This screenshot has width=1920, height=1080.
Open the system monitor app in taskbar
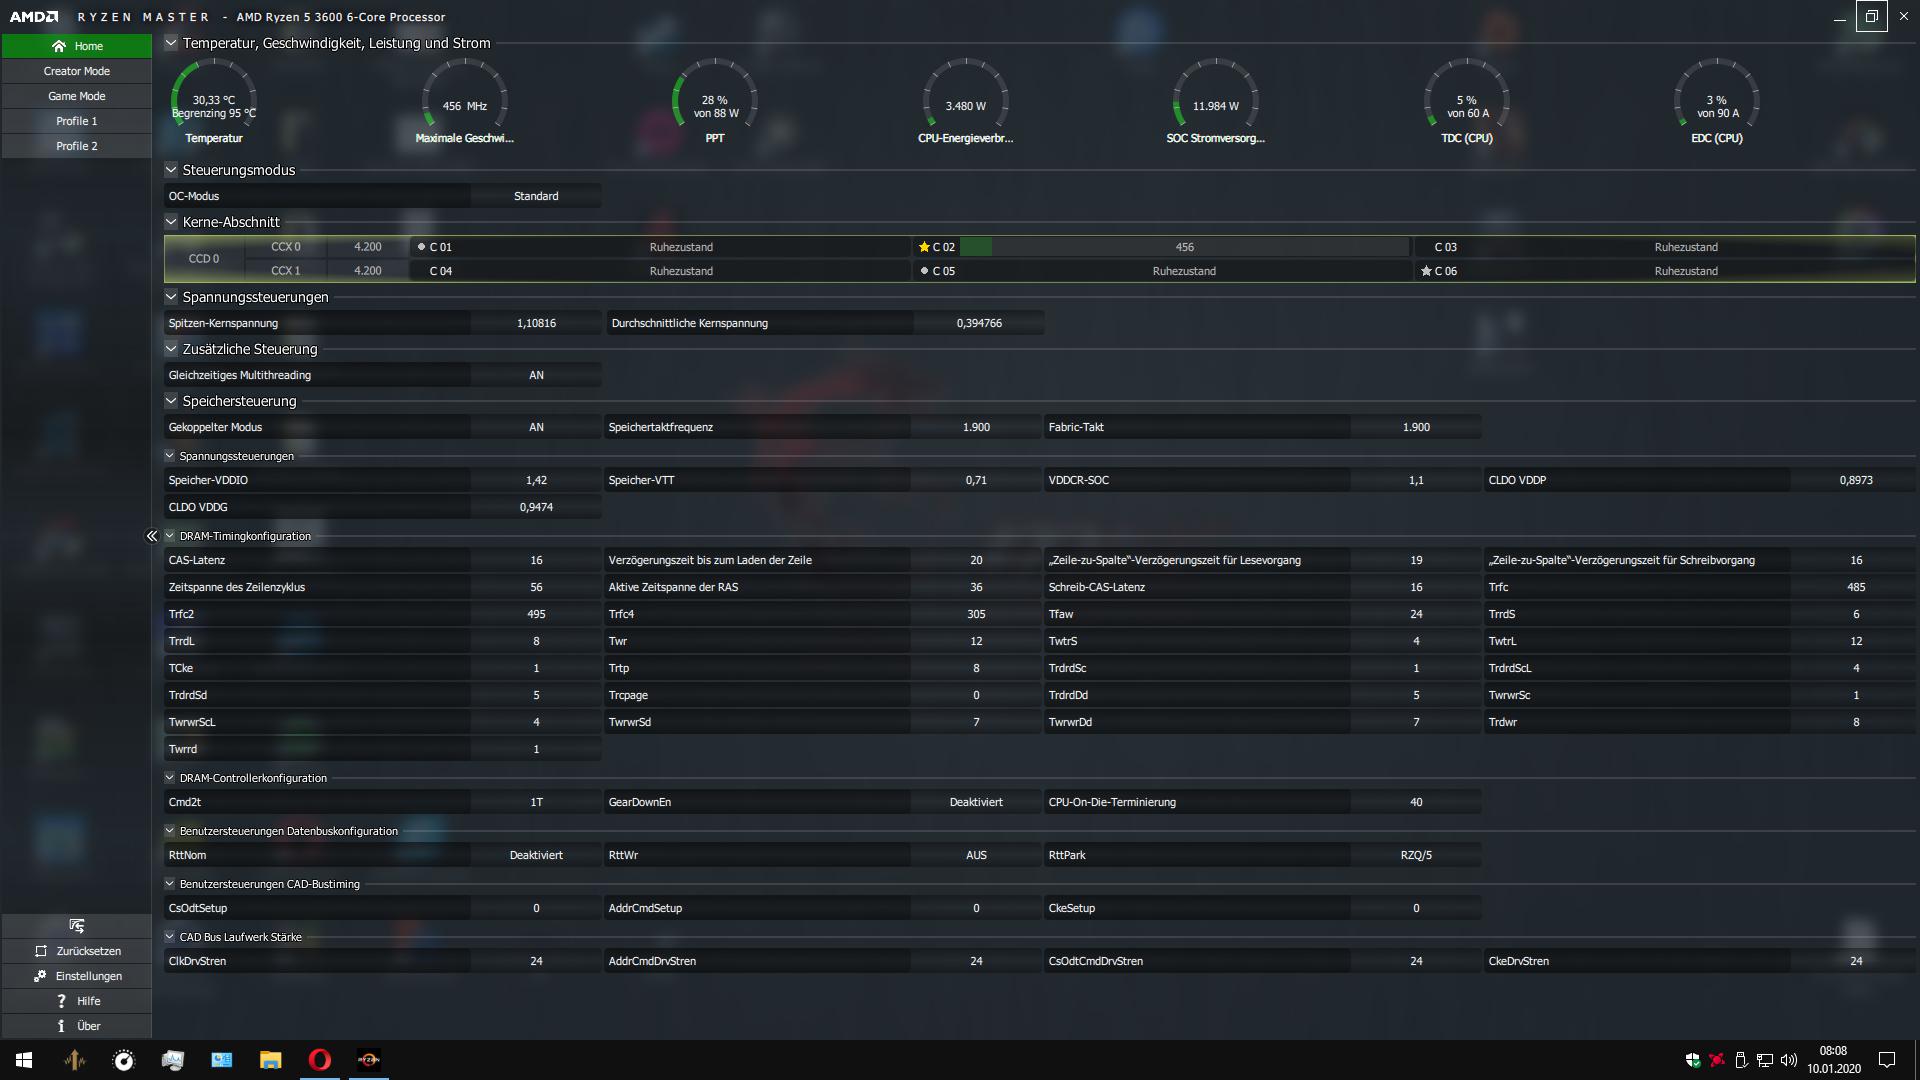click(x=172, y=1060)
